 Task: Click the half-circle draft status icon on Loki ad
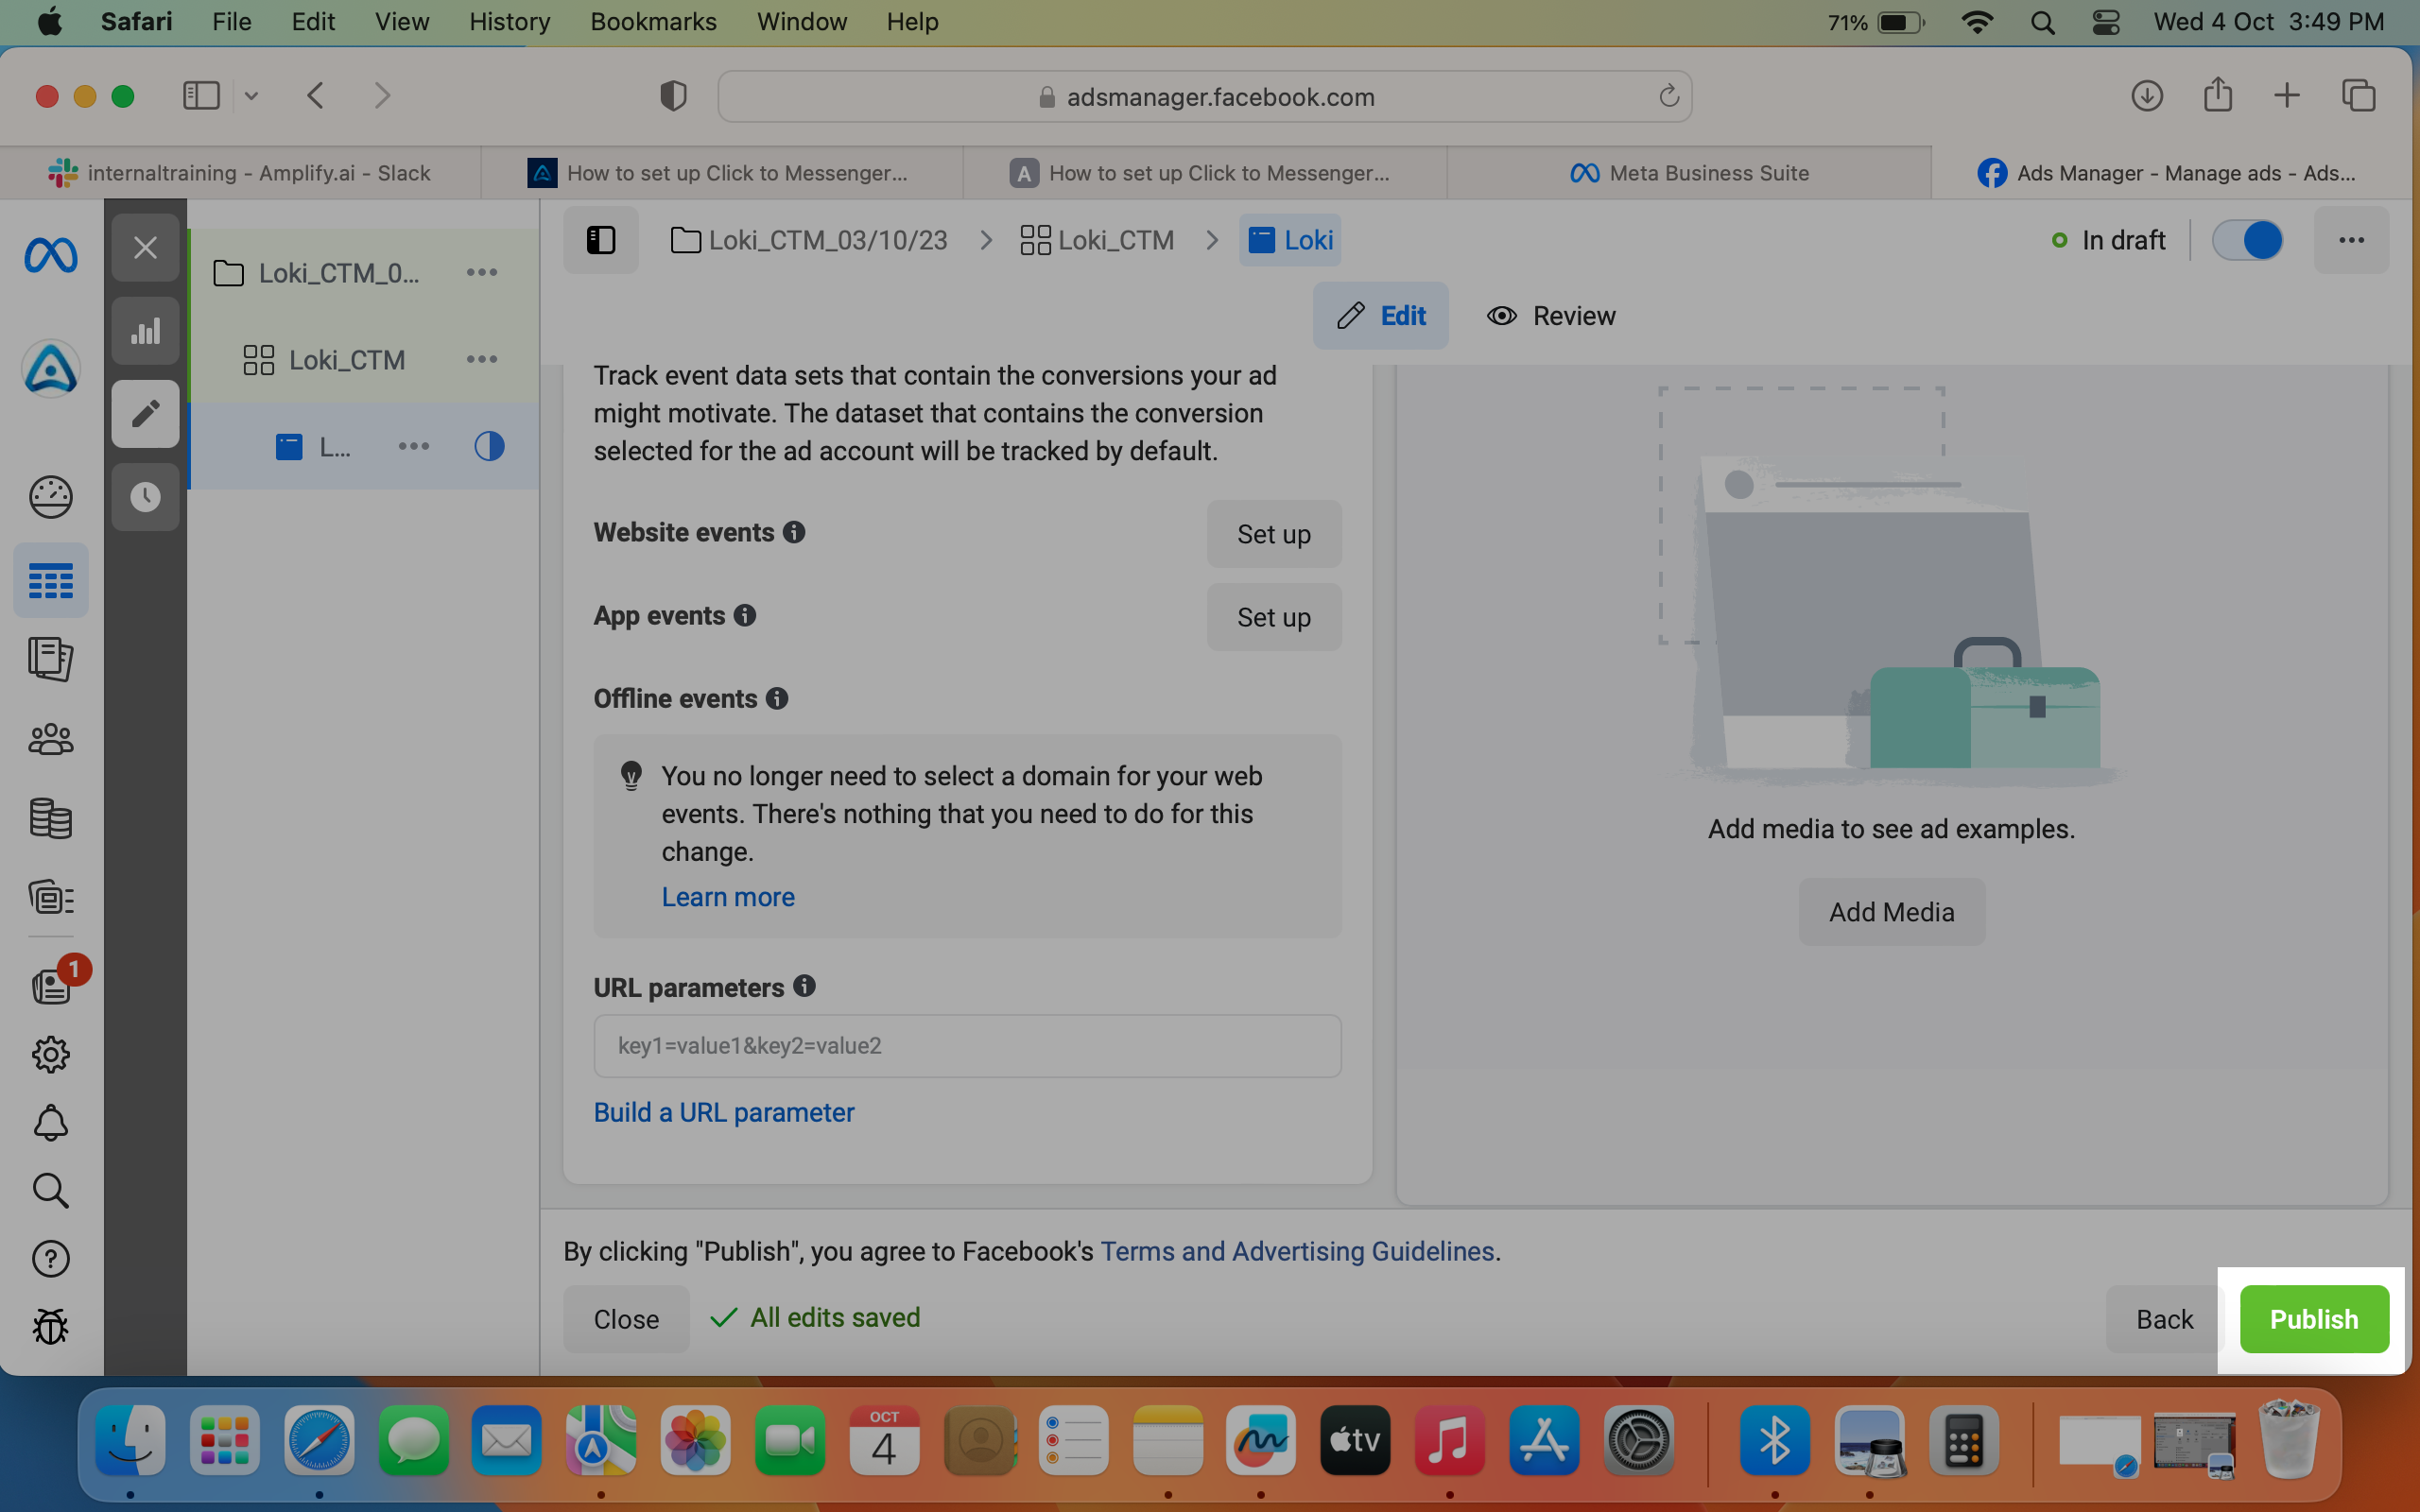pos(489,446)
